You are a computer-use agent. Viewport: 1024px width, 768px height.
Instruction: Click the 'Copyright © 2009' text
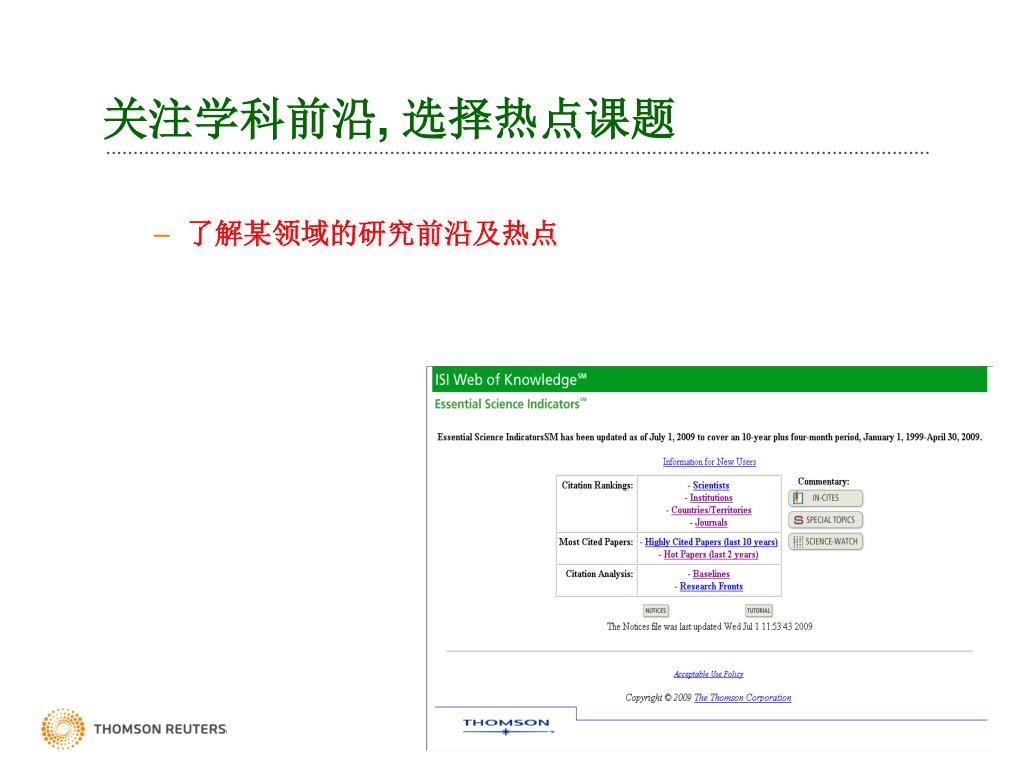(x=658, y=697)
